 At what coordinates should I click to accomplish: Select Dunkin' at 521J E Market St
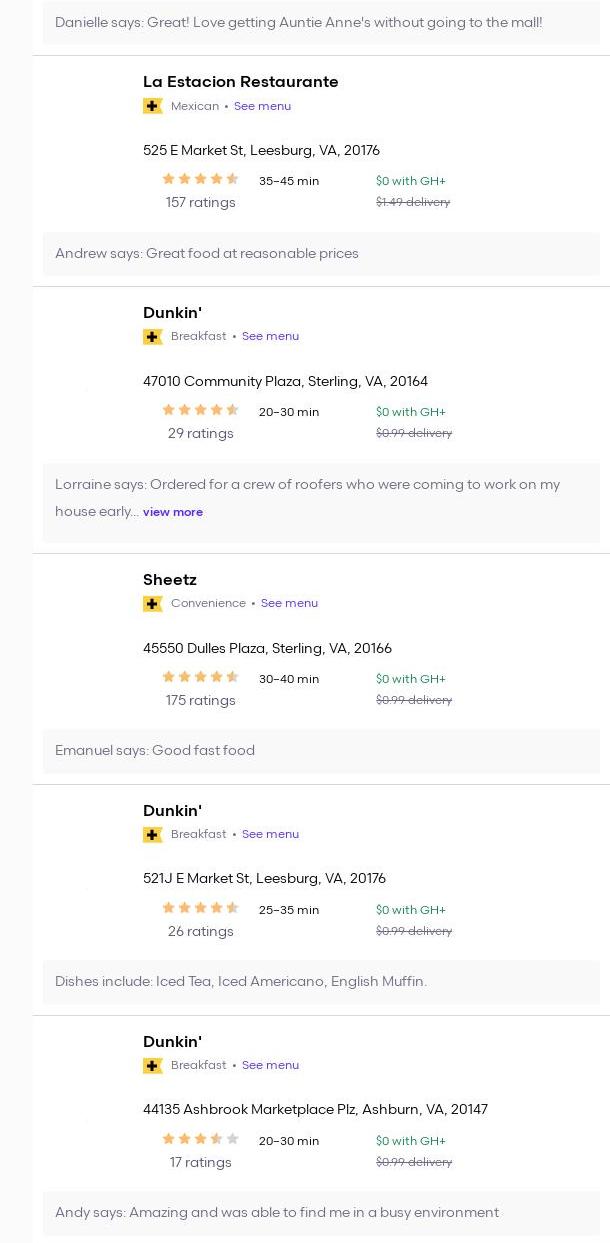(172, 811)
